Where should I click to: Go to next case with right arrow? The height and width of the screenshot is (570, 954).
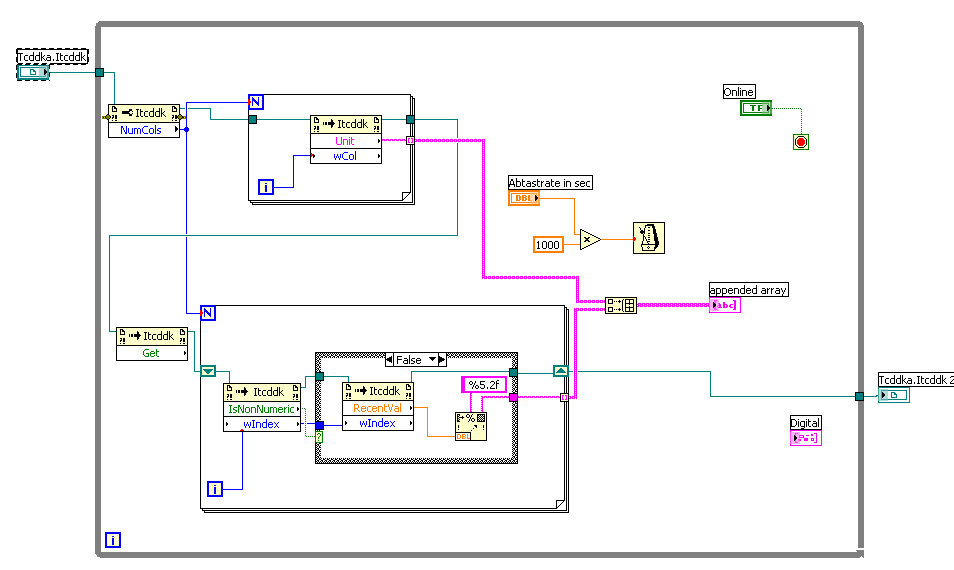(x=442, y=360)
